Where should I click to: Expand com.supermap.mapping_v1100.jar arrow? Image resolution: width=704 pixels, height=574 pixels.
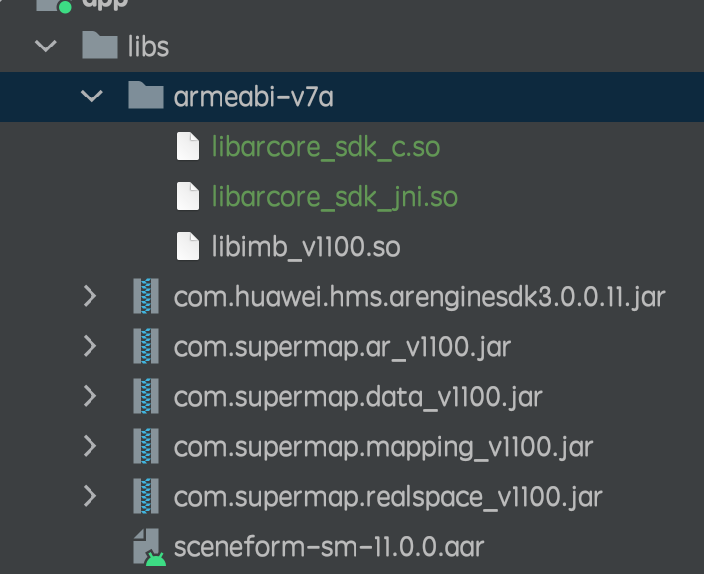(90, 446)
